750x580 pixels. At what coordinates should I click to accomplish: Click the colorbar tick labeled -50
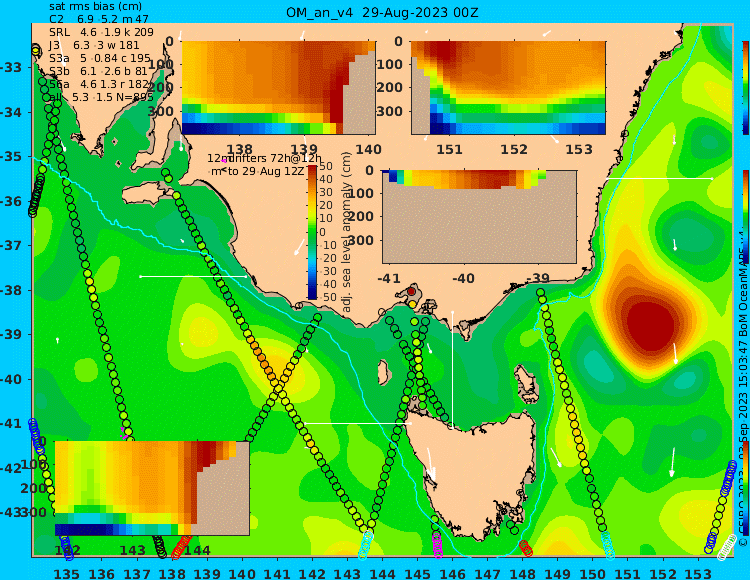[x=329, y=297]
